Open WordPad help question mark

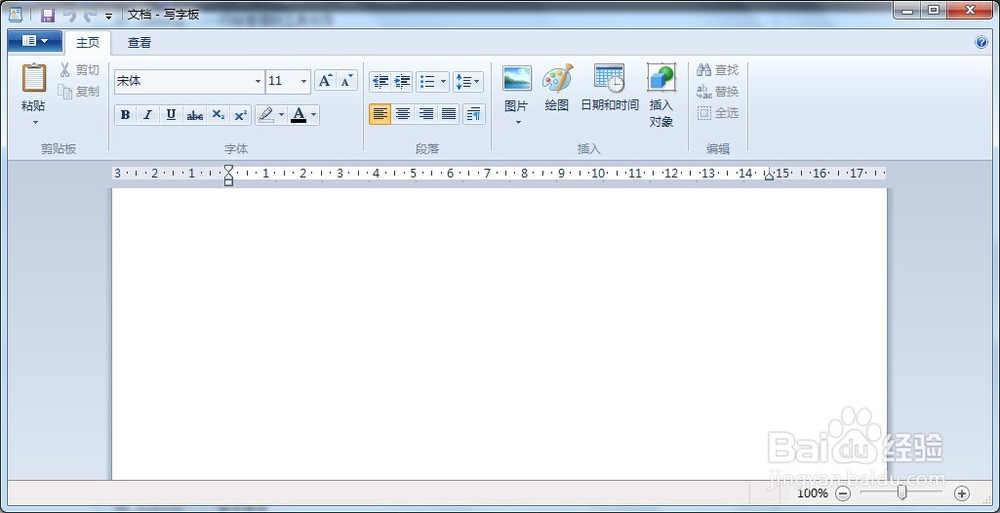(x=982, y=43)
